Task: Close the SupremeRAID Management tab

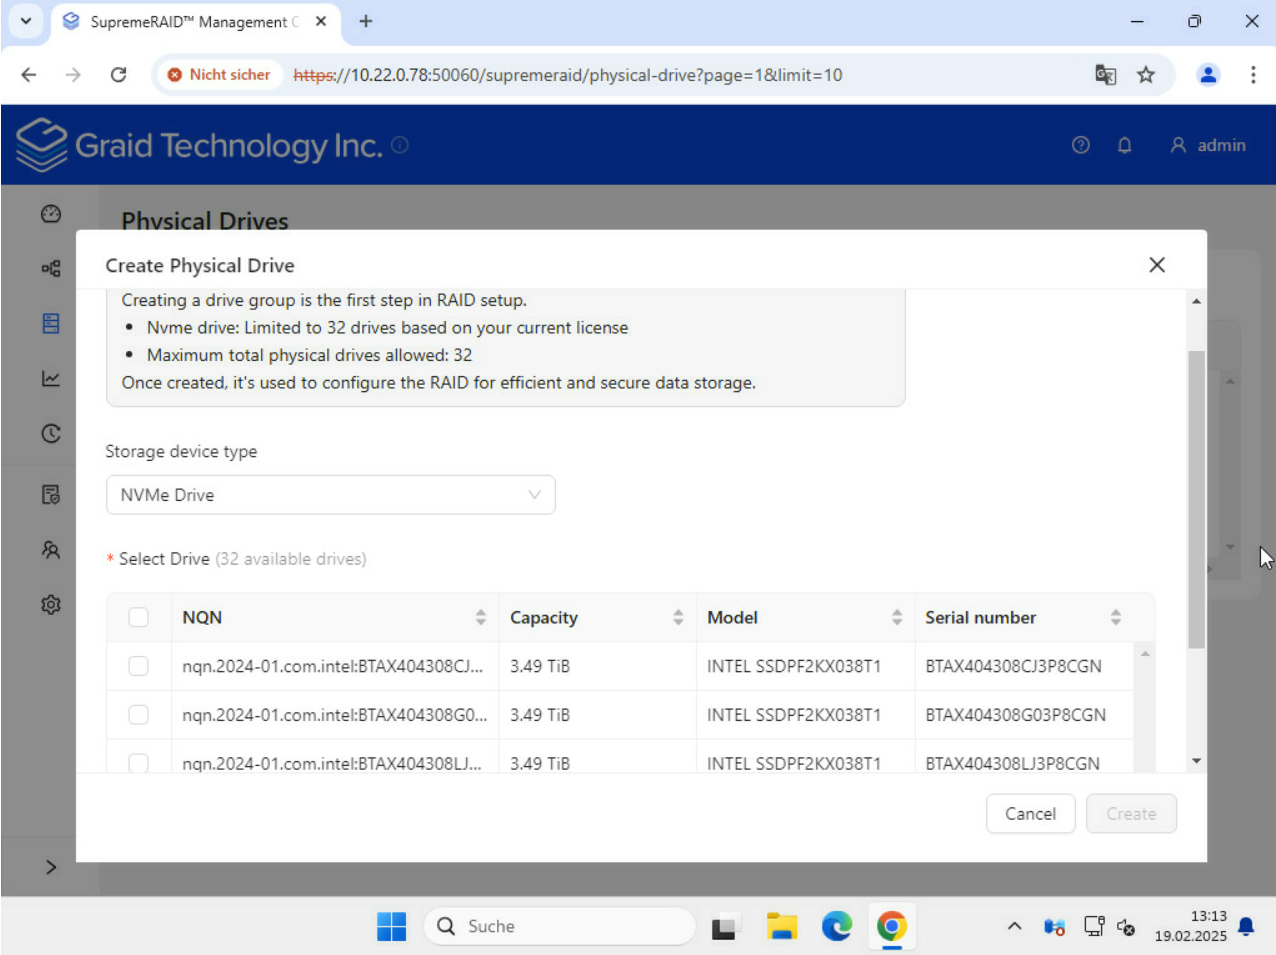Action: [321, 21]
